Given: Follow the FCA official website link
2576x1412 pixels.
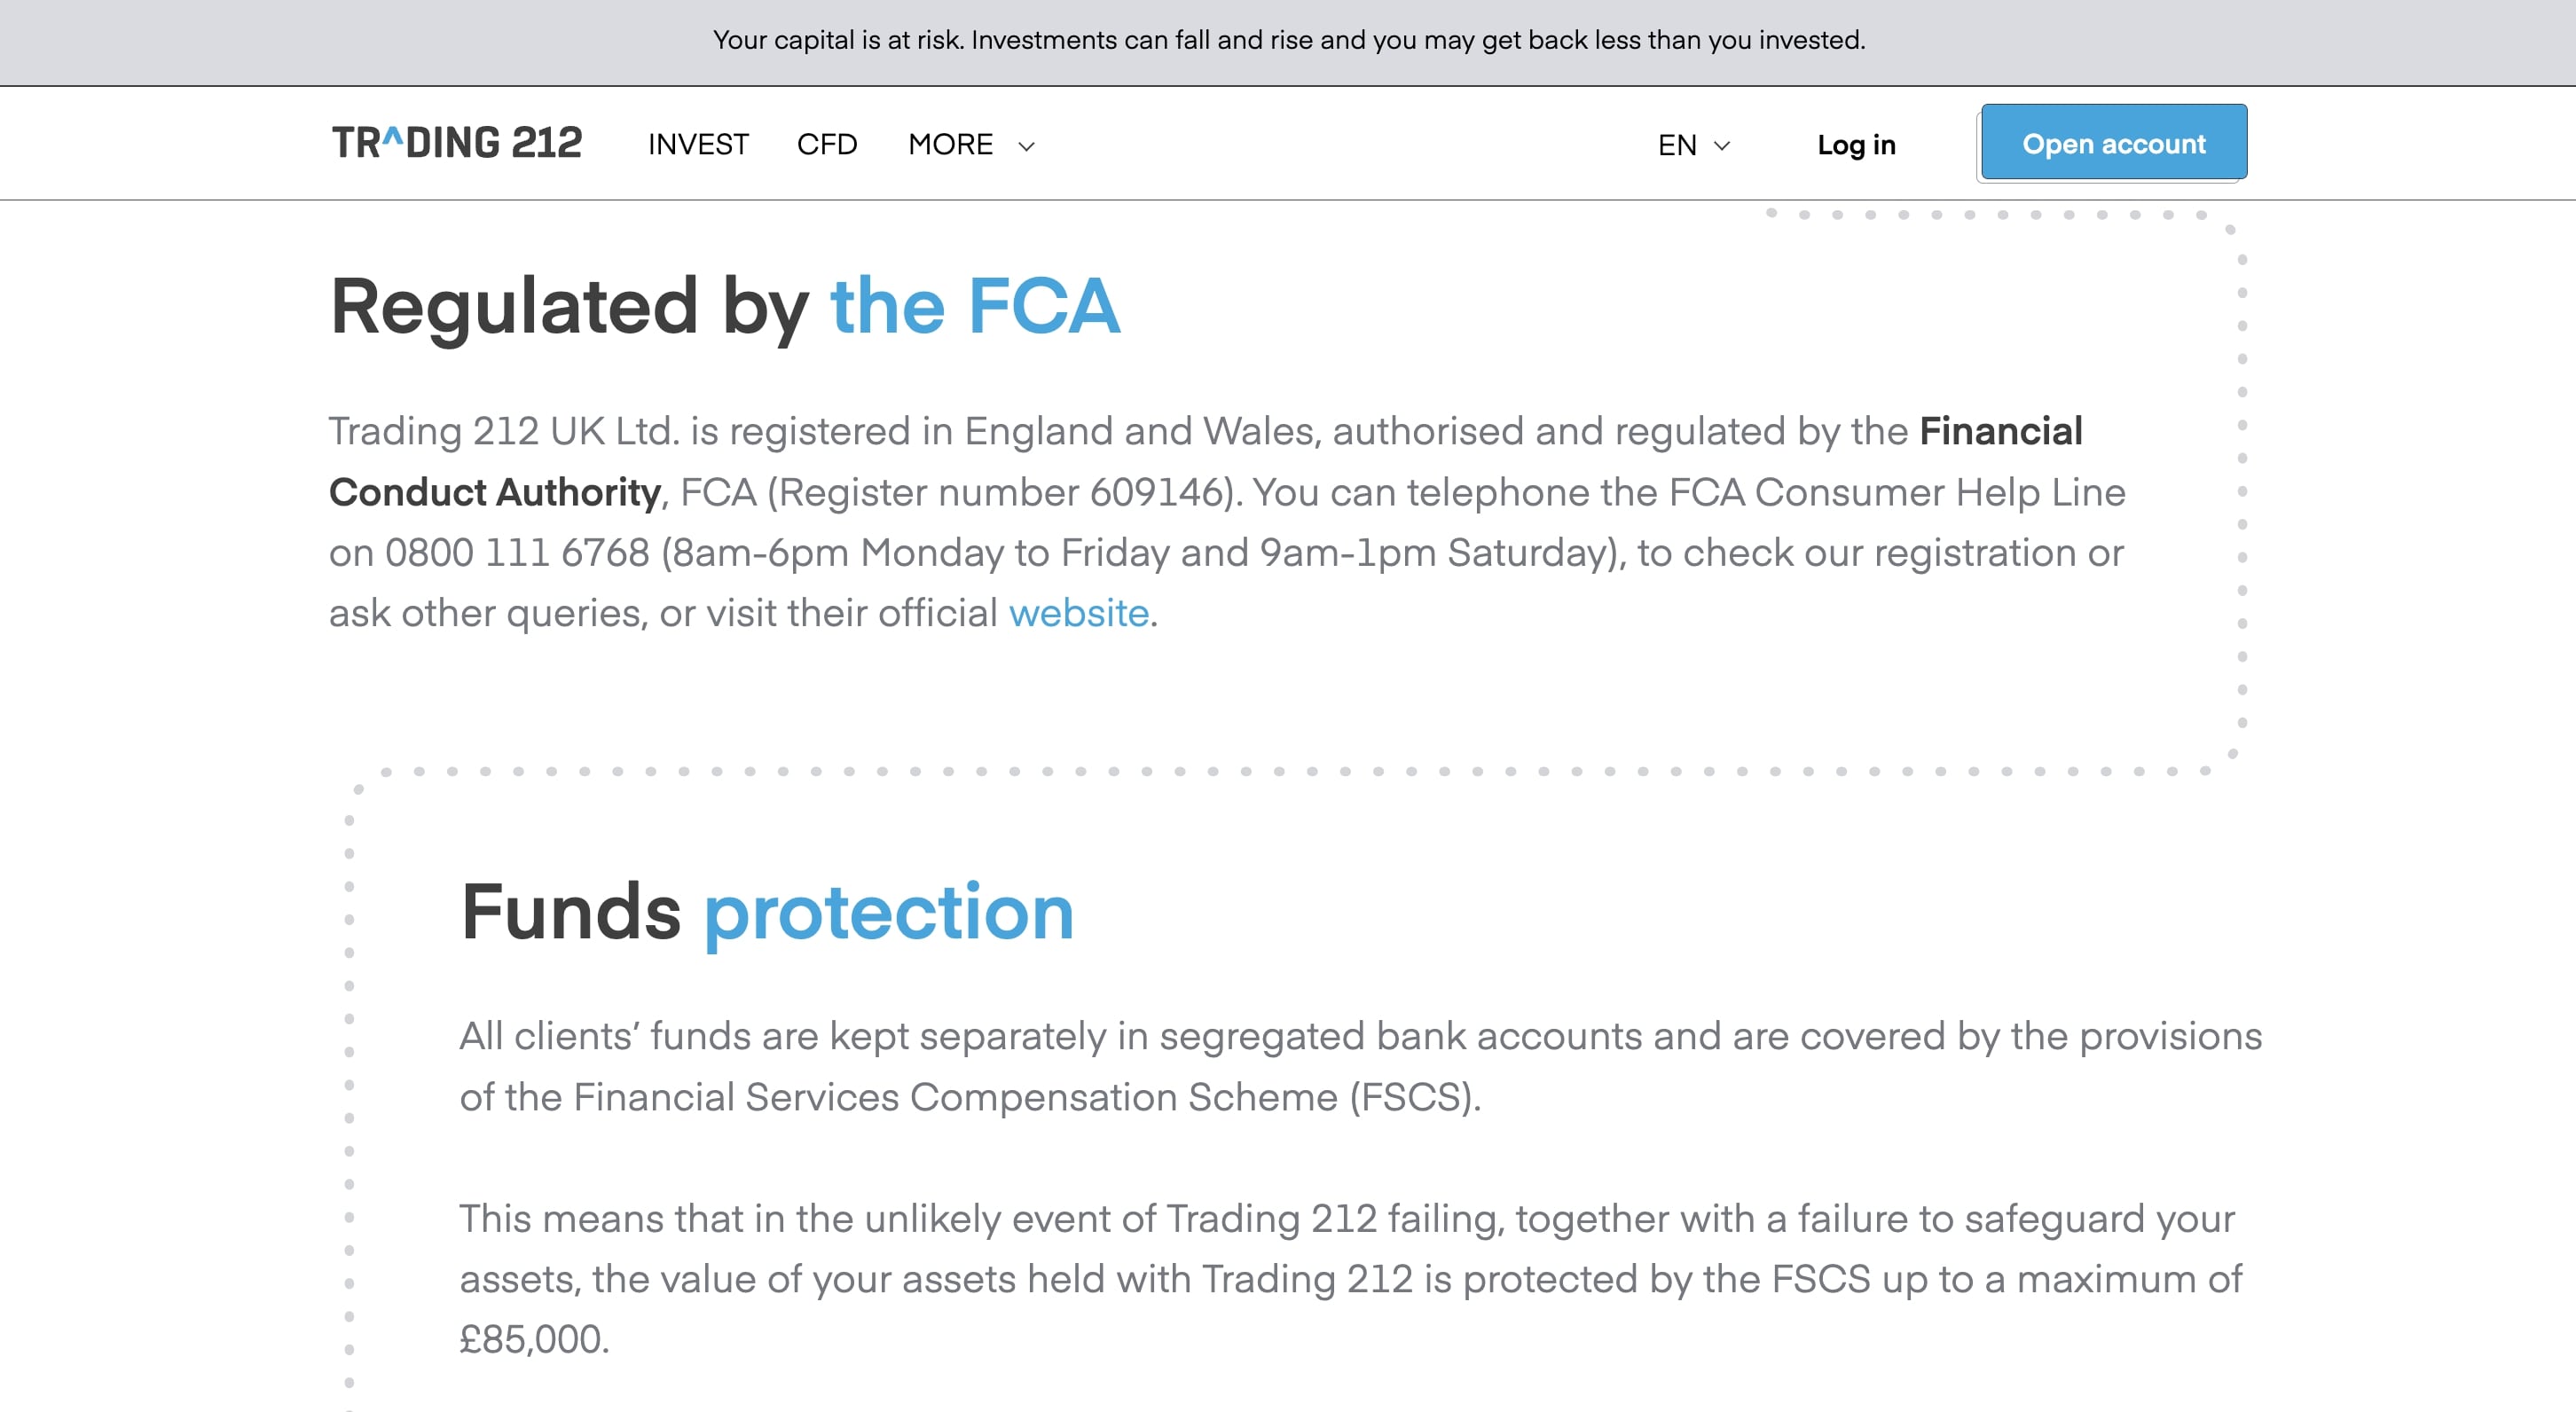Looking at the screenshot, I should pyautogui.click(x=1078, y=613).
